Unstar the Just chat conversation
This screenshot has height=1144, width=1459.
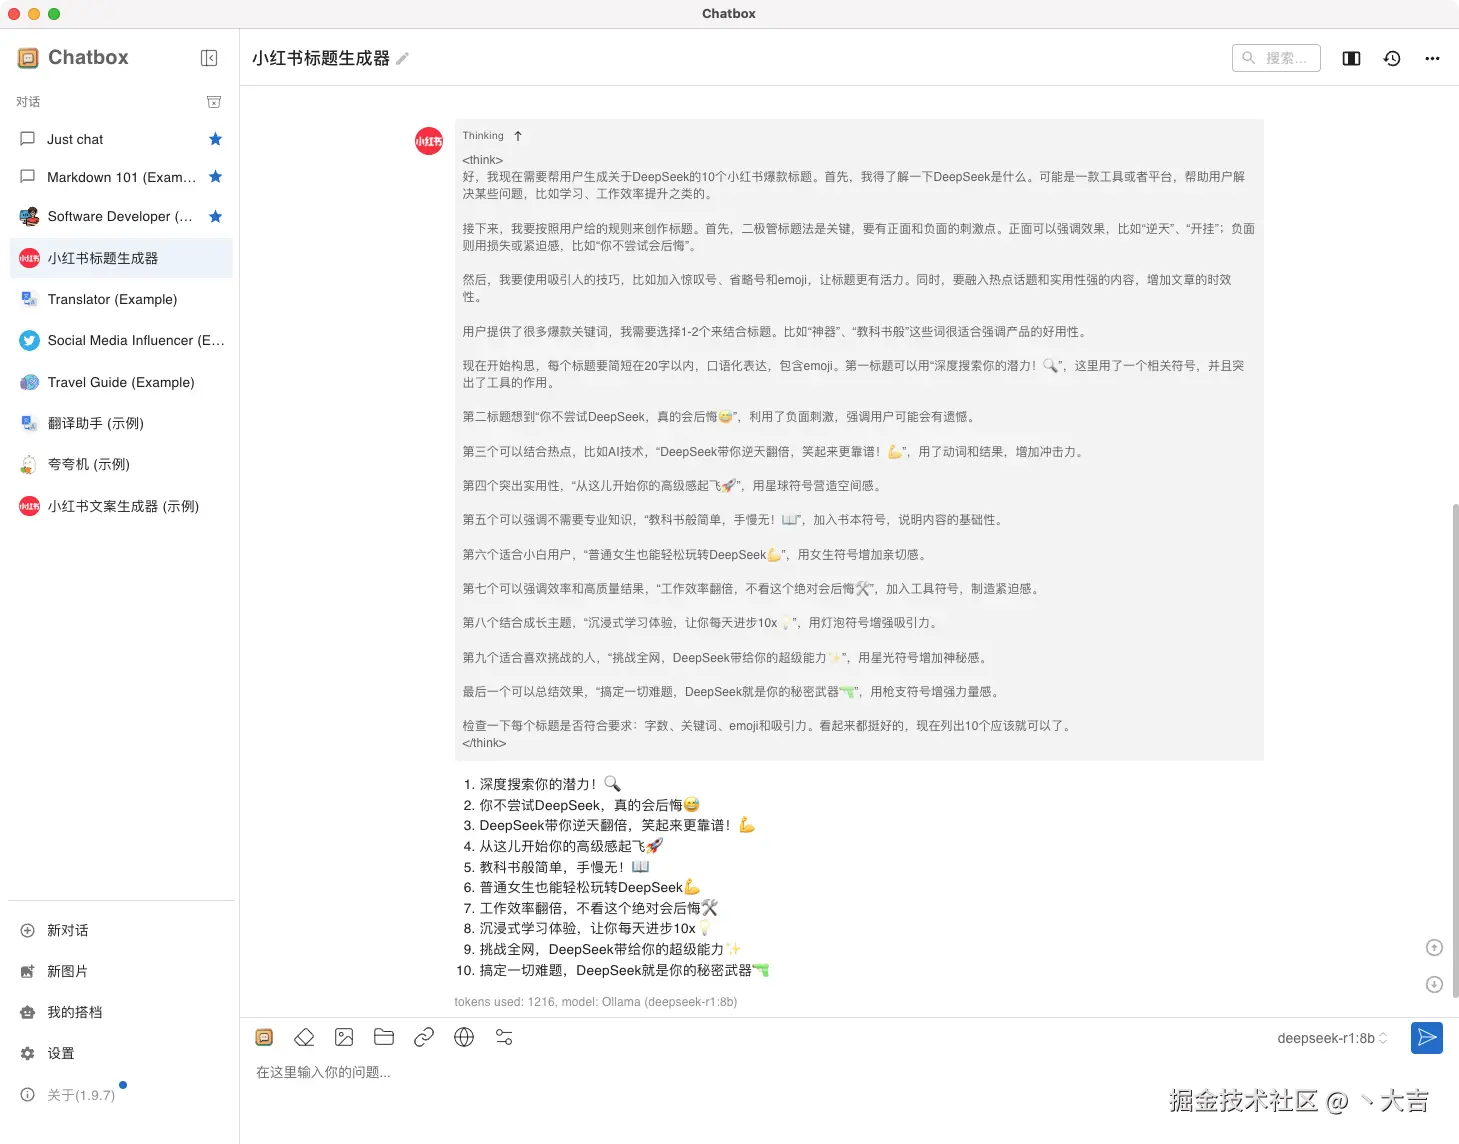point(215,139)
